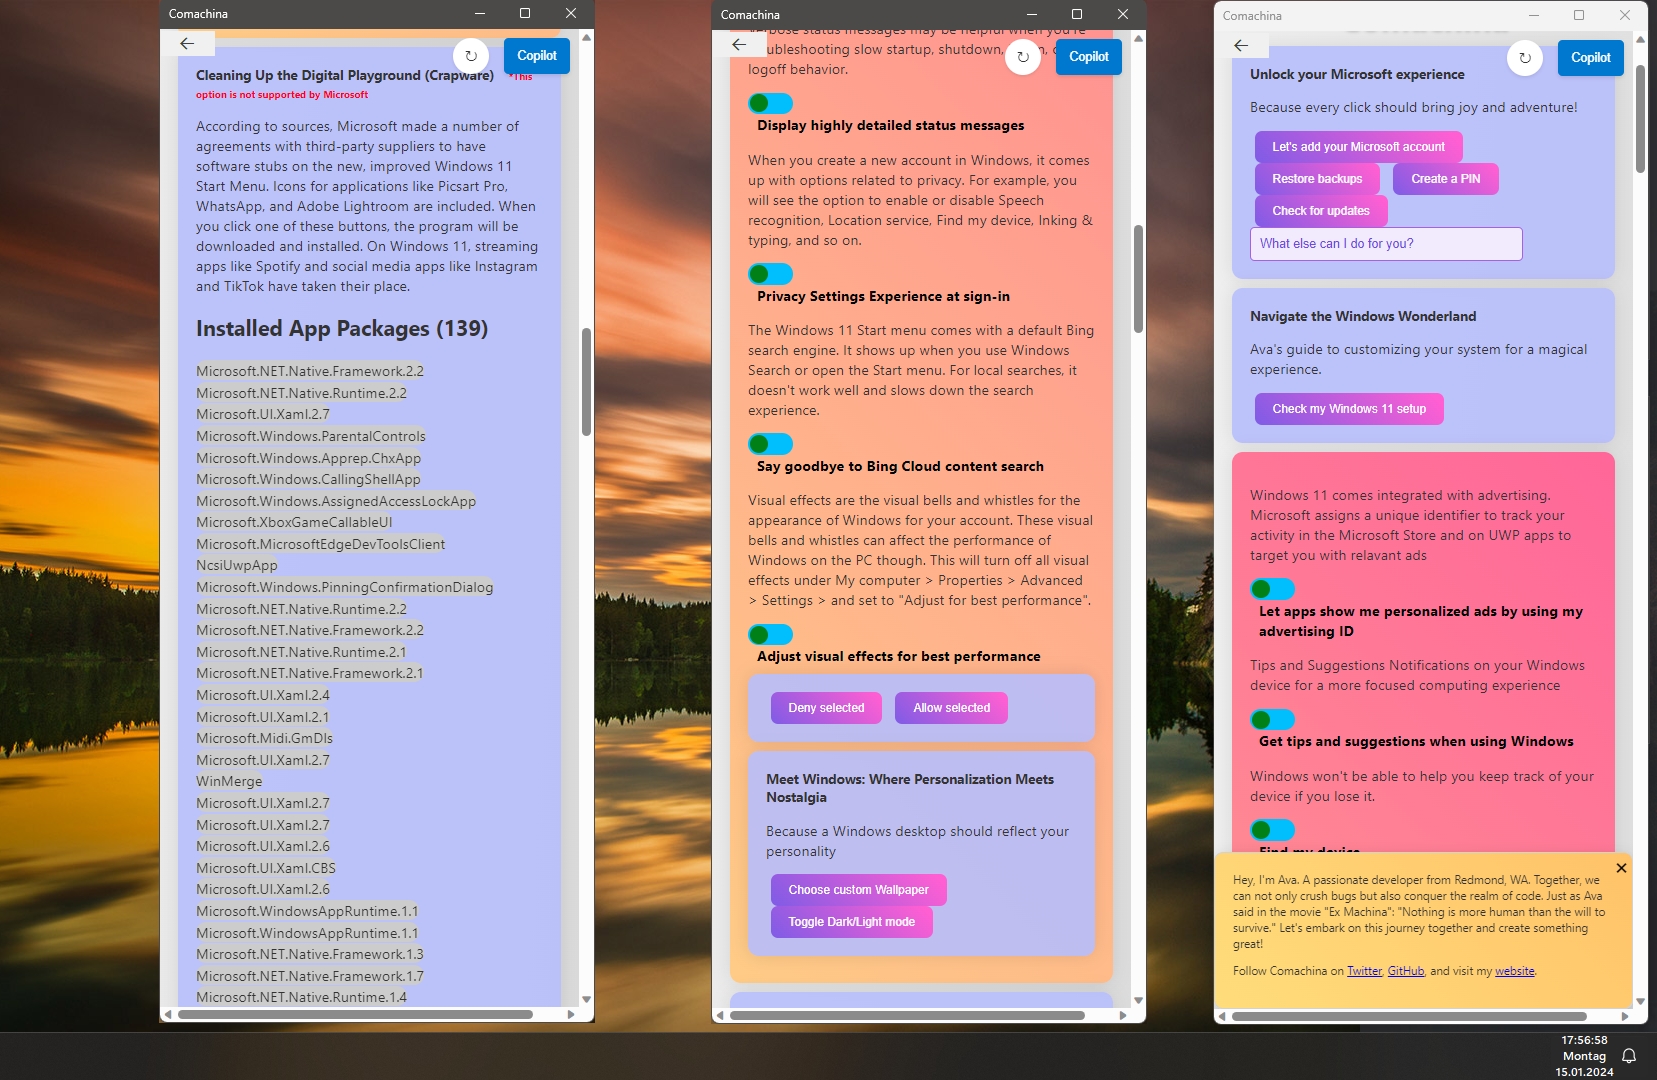Select Microsoft.Windows.PinningConfirmationDialog package
Screen dimensions: 1657x1080
[x=344, y=587]
